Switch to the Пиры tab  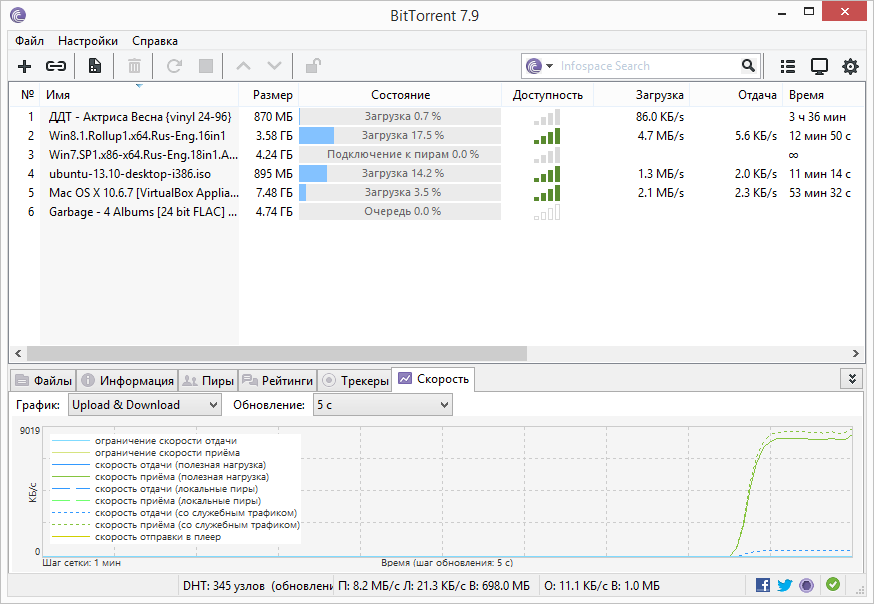coord(207,380)
